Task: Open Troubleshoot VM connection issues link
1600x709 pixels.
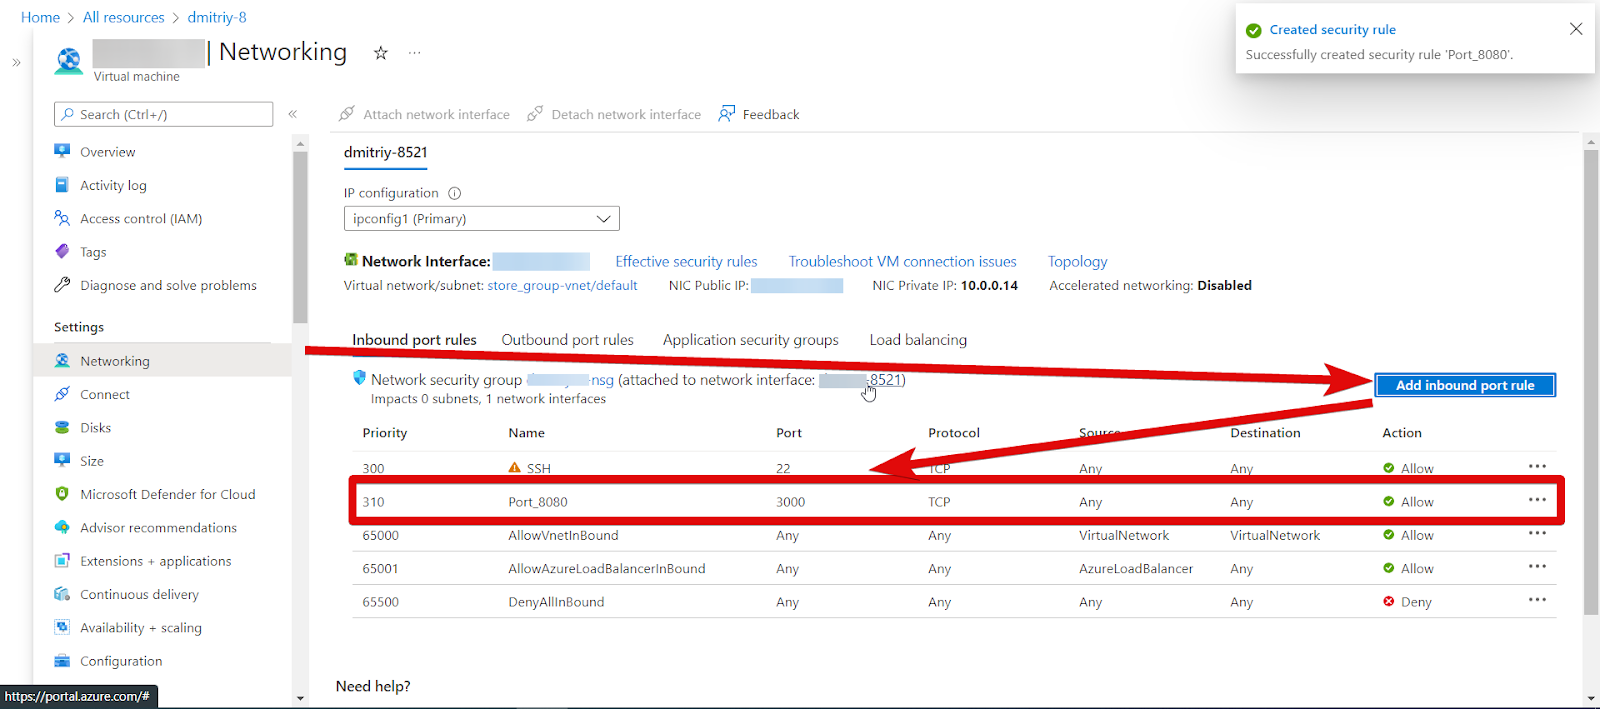Action: pos(903,261)
